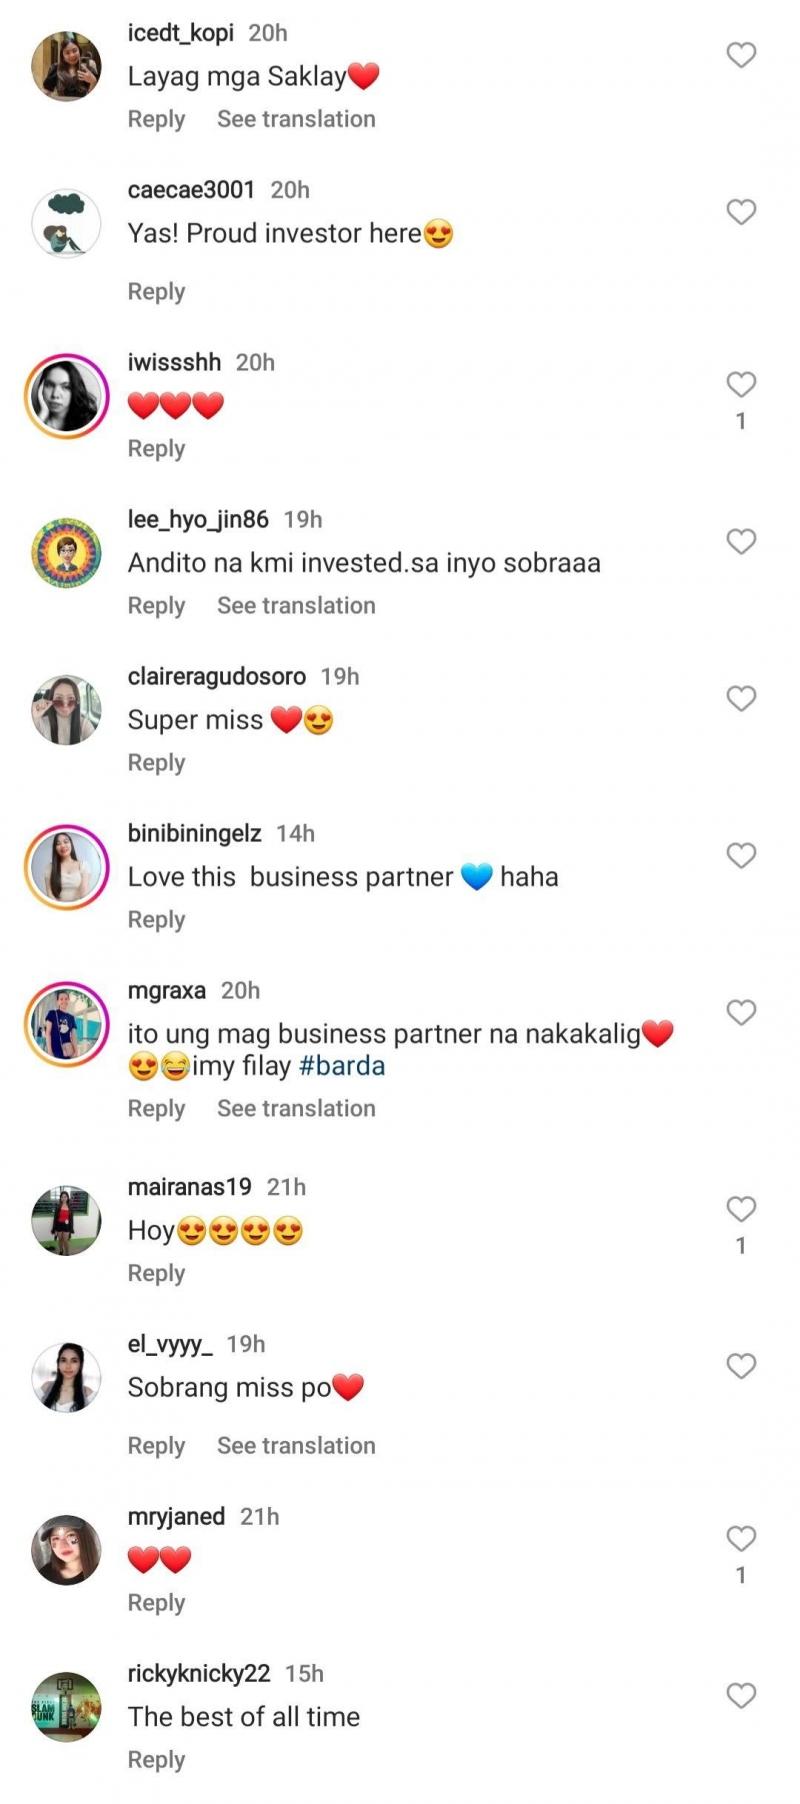Toggle like on mryjaned's hearts comment
Image resolution: width=800 pixels, height=1804 pixels.
[x=741, y=1538]
